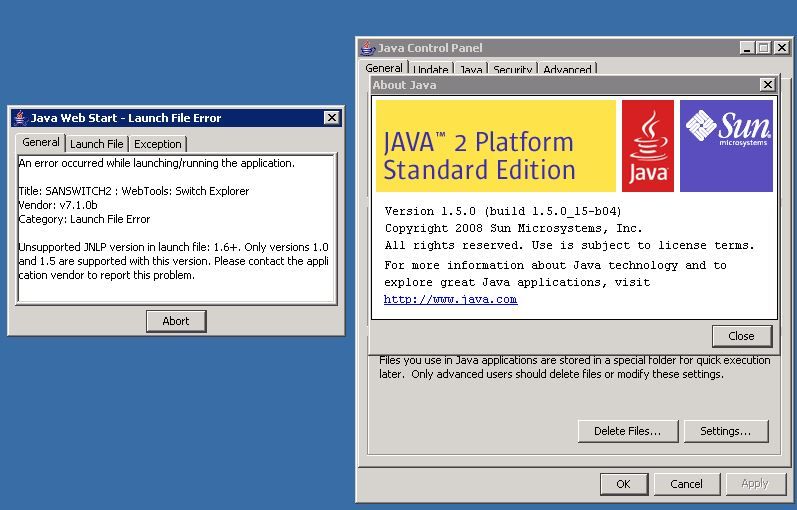The width and height of the screenshot is (797, 510).
Task: Click the Sun Microsystems logo in About Java
Action: (726, 146)
